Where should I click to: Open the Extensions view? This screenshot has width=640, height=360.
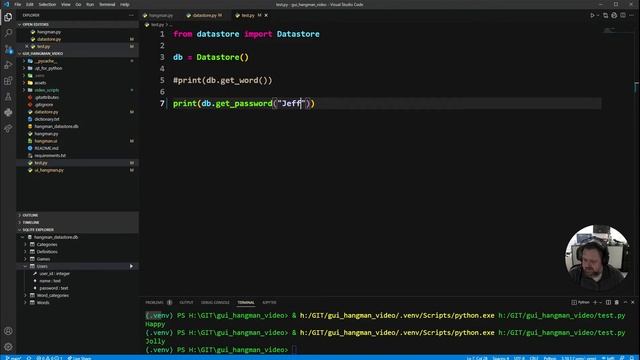pos(8,81)
